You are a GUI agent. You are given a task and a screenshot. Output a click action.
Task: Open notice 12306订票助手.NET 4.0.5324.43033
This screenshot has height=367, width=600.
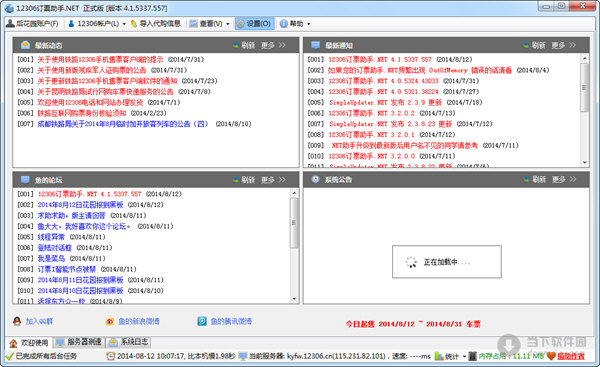[x=383, y=81]
